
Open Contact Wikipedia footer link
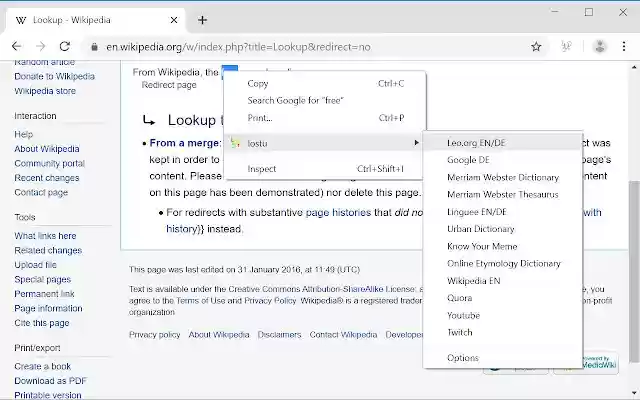click(x=343, y=335)
